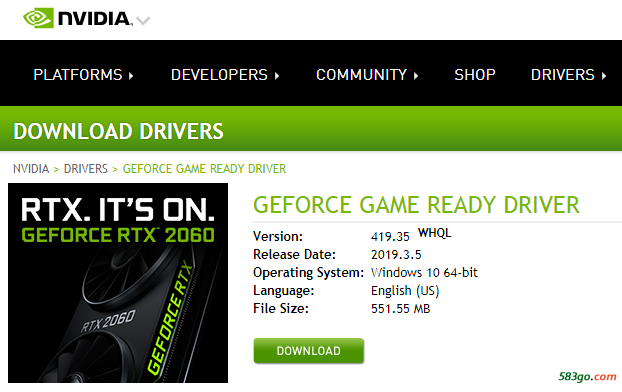Viewport: 622px width, 392px height.
Task: Select the file size 551.55 MB
Action: [x=401, y=309]
